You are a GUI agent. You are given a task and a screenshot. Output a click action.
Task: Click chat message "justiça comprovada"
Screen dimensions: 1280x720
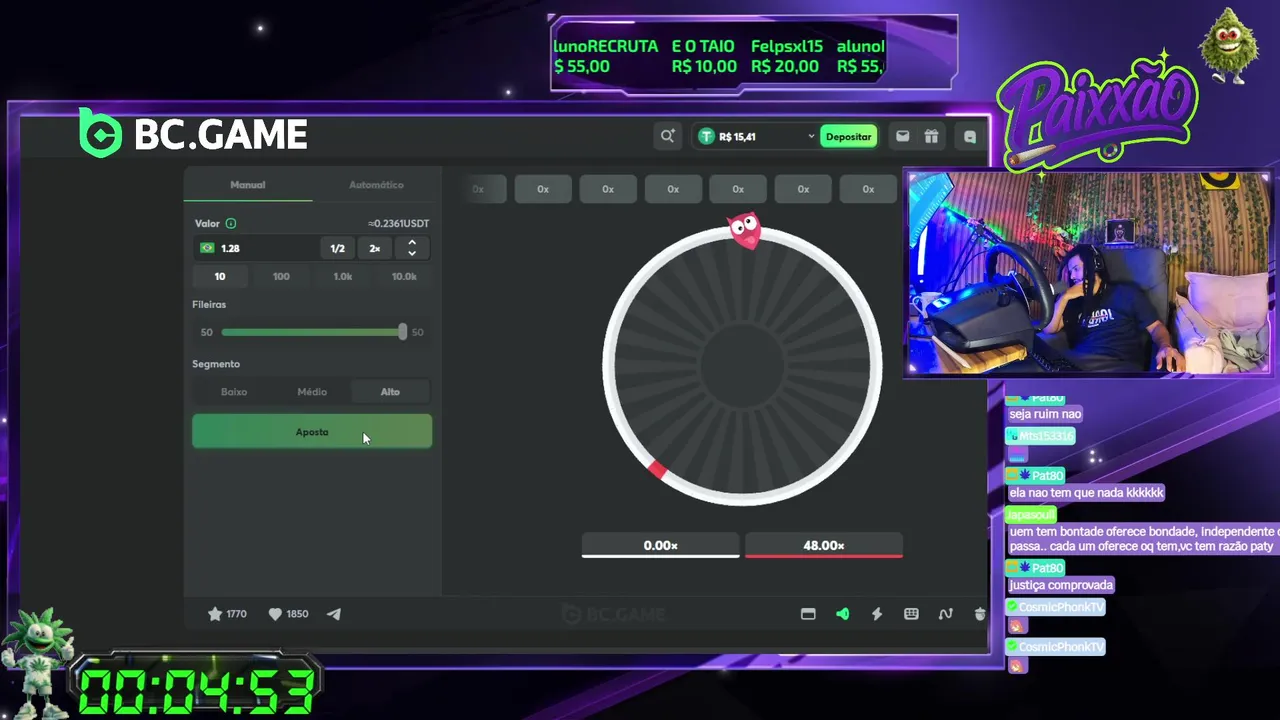[x=1060, y=585]
